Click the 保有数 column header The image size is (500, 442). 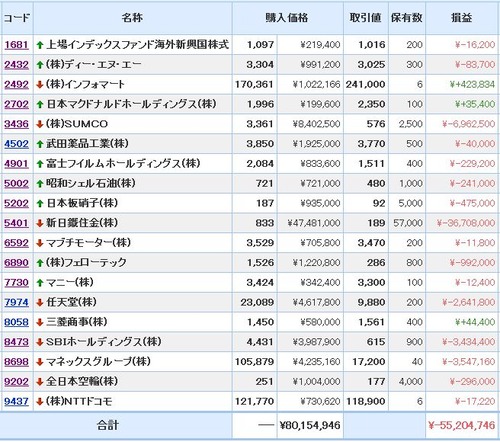[407, 18]
